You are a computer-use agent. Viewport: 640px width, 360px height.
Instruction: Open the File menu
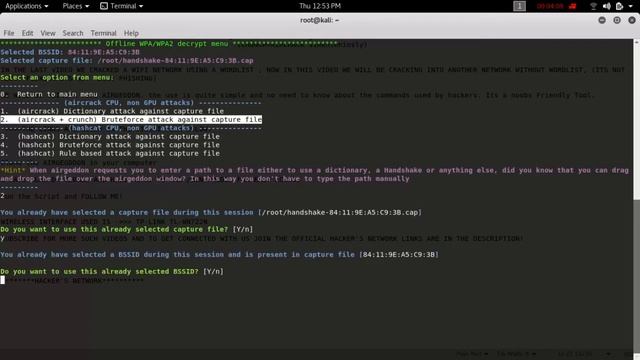[9, 33]
